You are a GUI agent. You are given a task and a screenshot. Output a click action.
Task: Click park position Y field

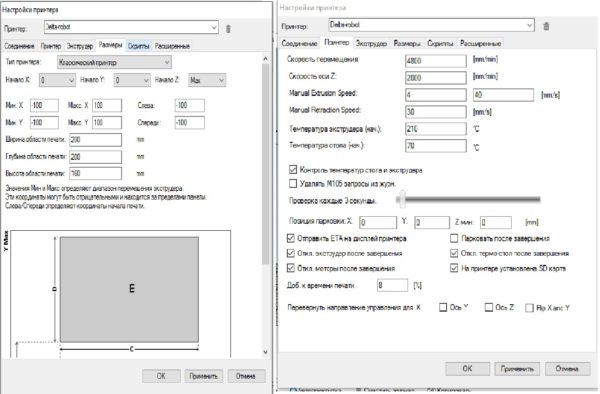pos(432,222)
